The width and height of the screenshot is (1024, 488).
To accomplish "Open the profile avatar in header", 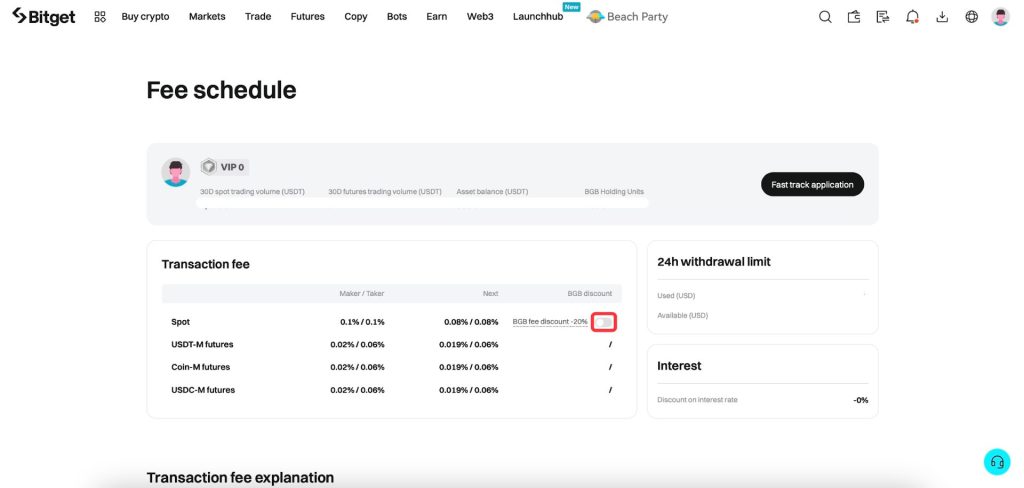I will point(1000,17).
